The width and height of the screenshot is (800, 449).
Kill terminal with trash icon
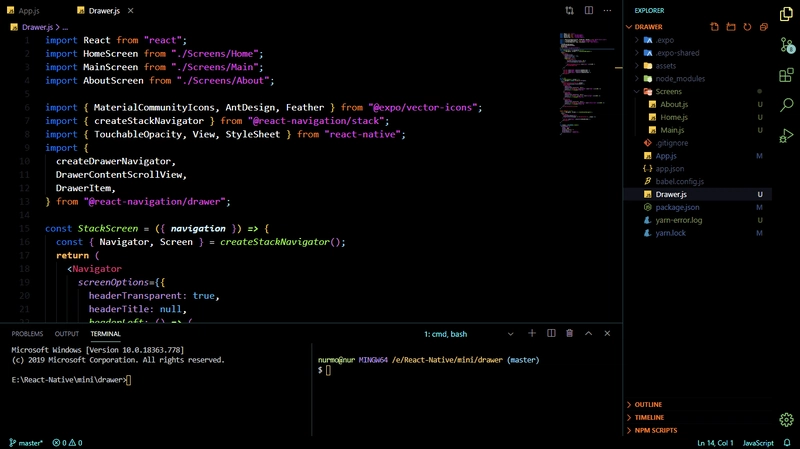coord(569,333)
